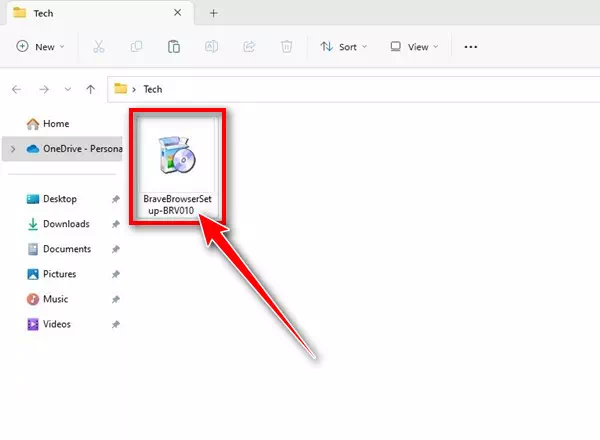Open the Sort options dropdown
This screenshot has height=440, width=600.
(x=343, y=47)
